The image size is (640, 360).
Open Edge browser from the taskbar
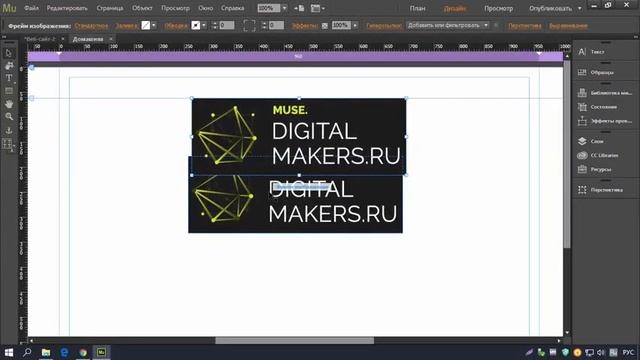(x=64, y=352)
